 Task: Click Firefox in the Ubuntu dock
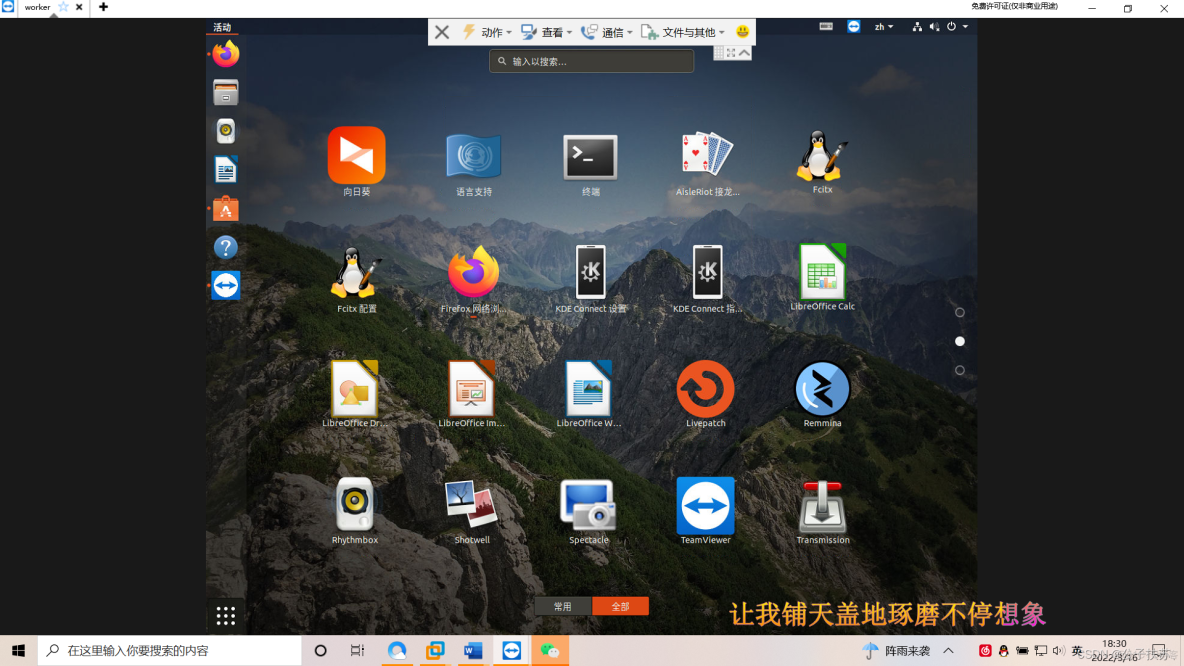(225, 54)
